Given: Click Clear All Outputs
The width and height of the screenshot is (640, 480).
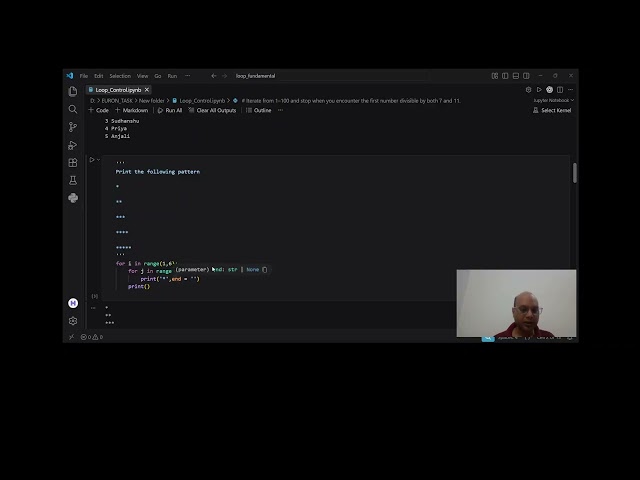Looking at the screenshot, I should tap(212, 110).
